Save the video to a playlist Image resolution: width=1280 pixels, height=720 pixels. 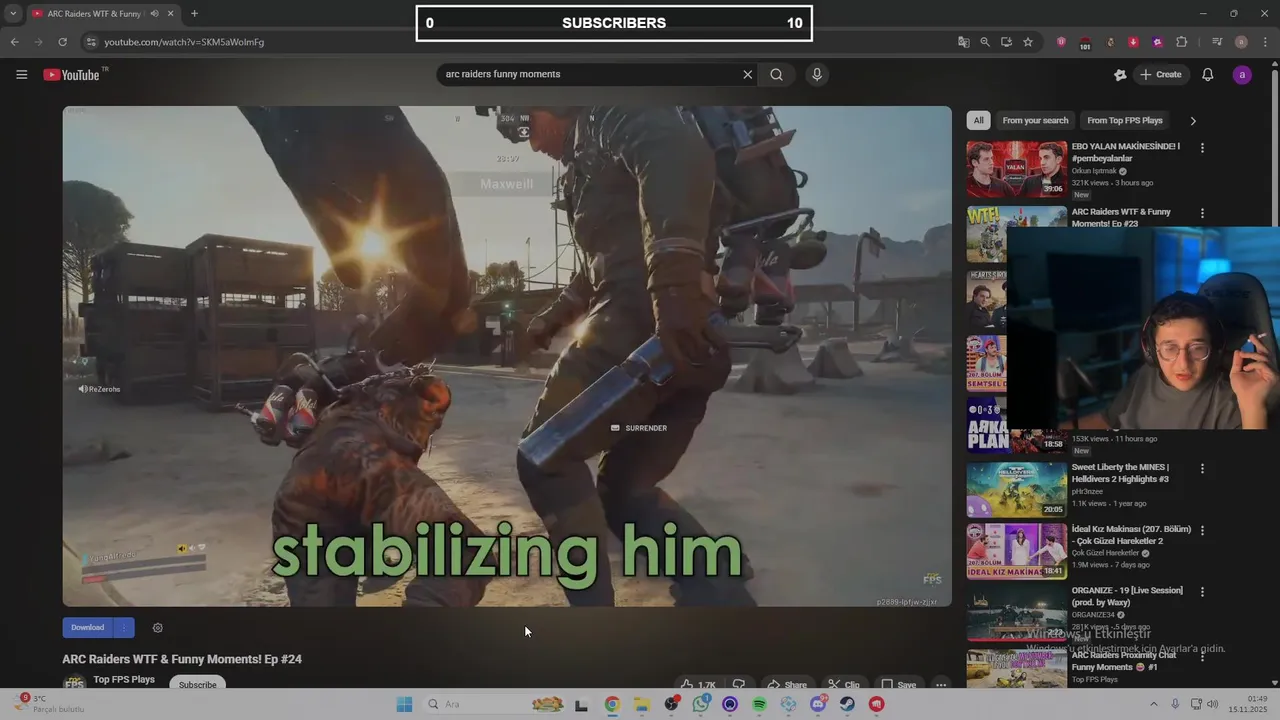coord(898,685)
